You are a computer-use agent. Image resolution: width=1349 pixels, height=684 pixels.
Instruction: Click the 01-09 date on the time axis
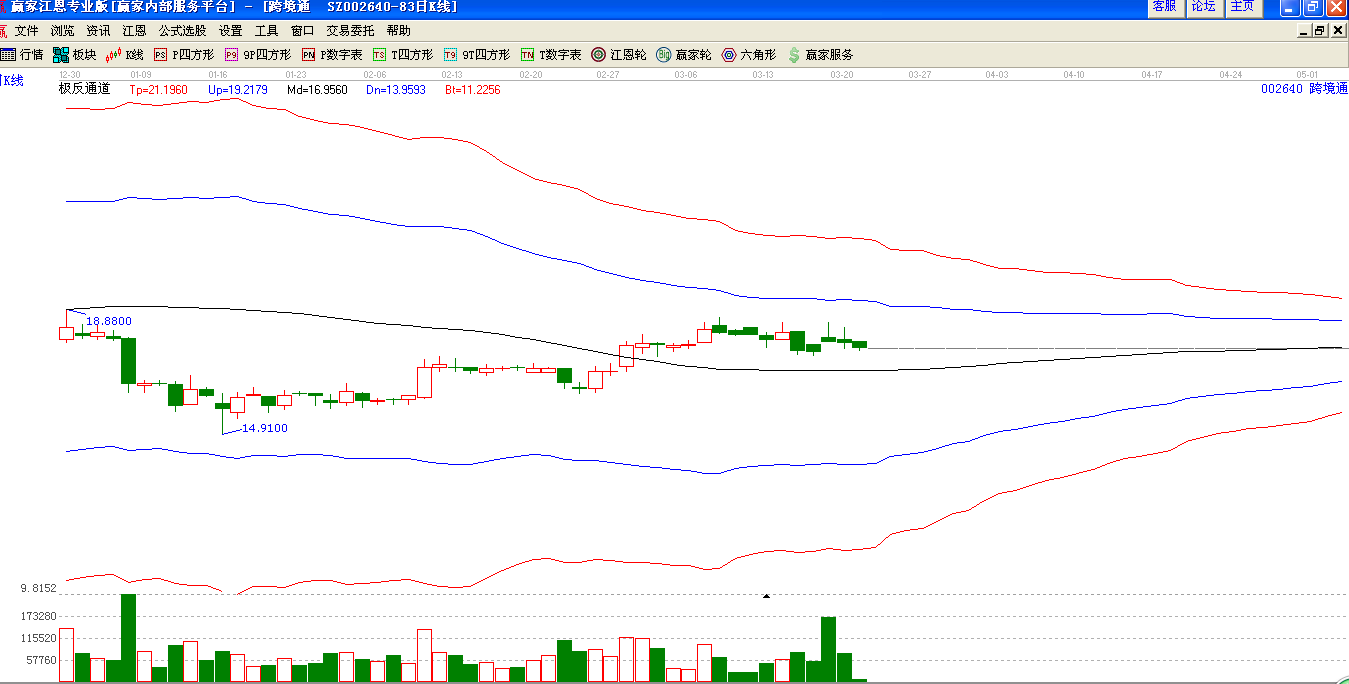[x=141, y=75]
